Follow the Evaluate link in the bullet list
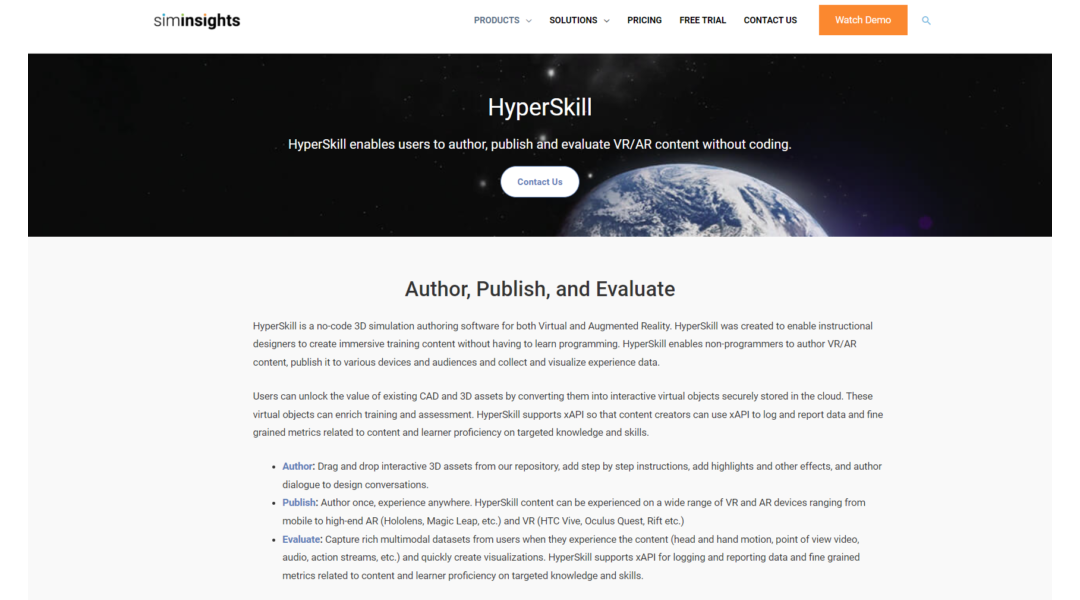 (301, 539)
